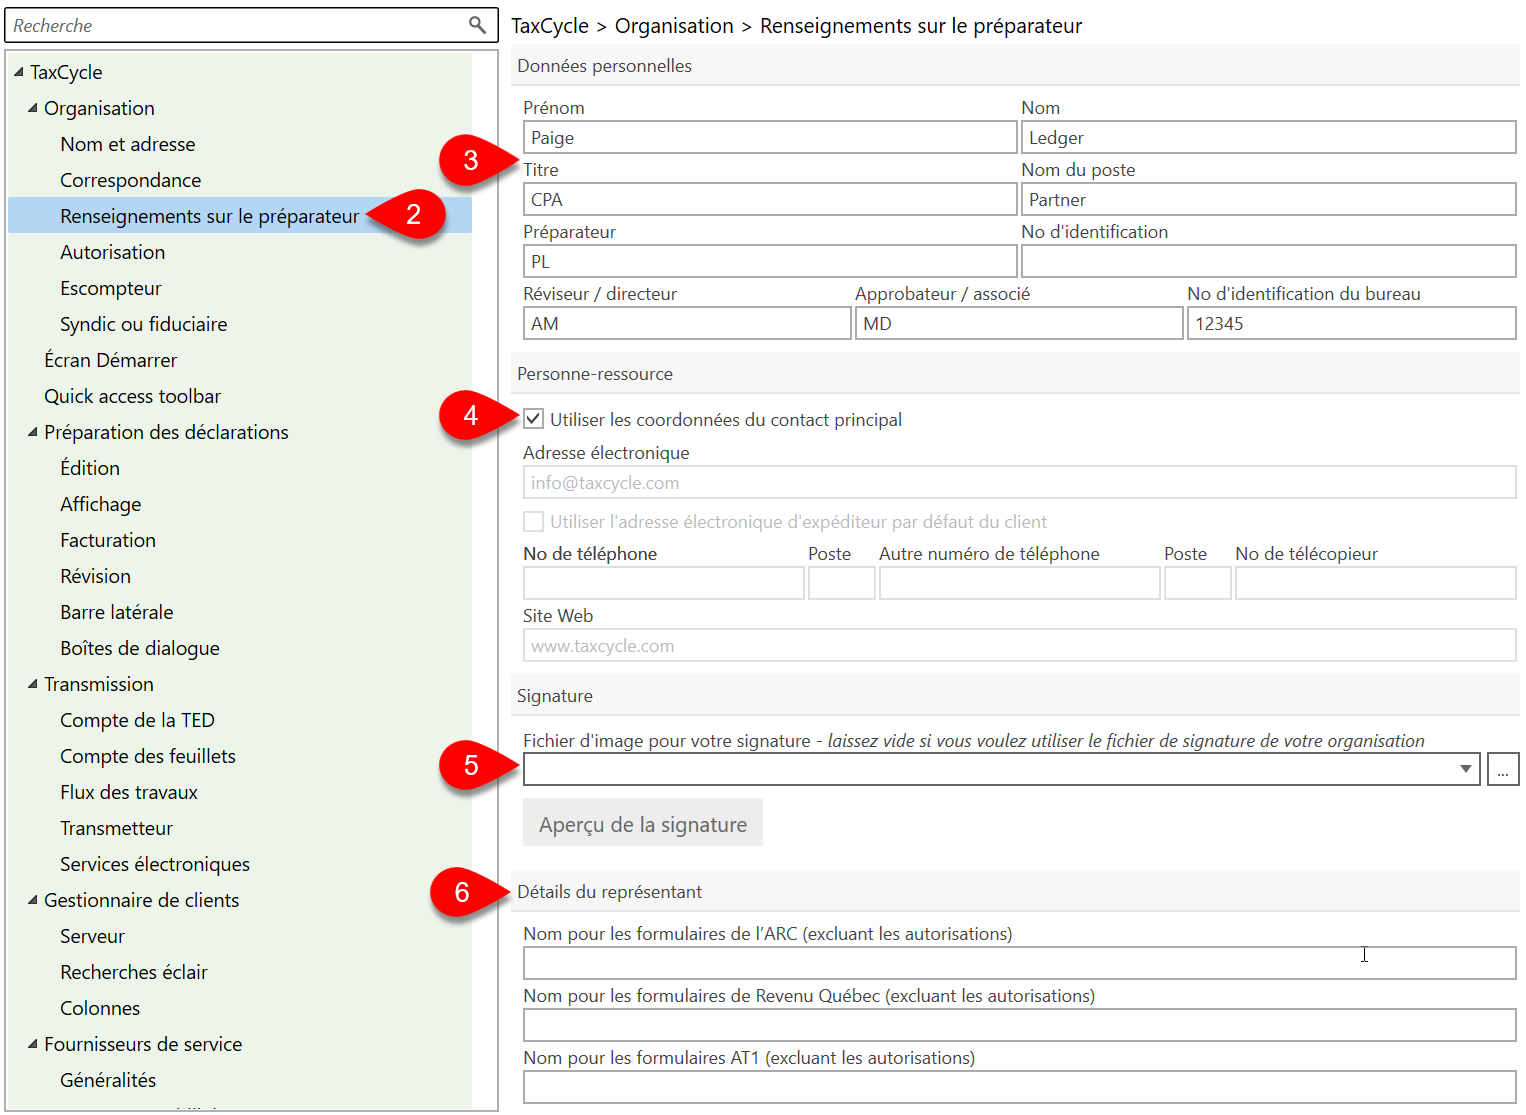Click the Nom field containing Ledger

point(1268,137)
